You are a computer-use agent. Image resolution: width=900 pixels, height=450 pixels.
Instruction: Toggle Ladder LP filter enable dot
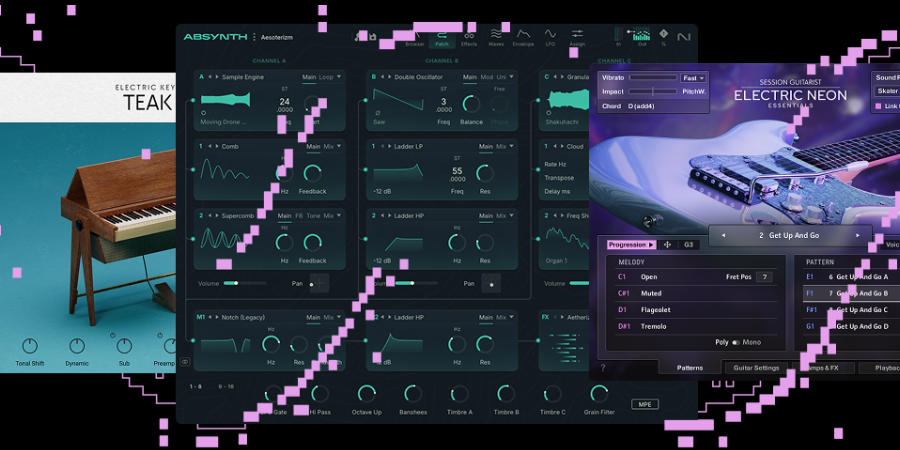pyautogui.click(x=364, y=169)
